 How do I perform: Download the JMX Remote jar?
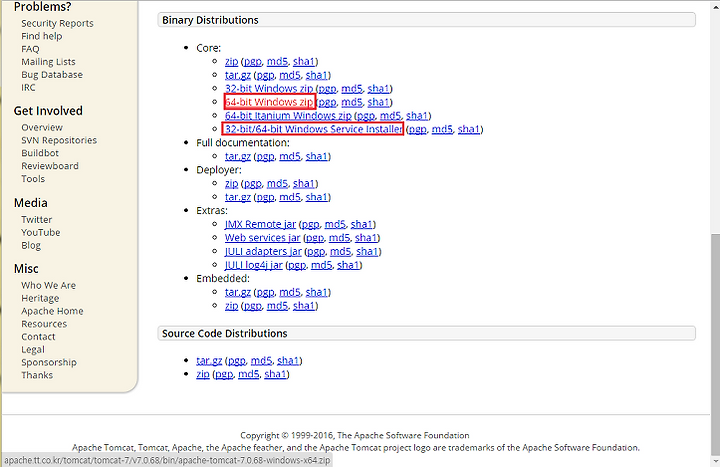pos(260,224)
